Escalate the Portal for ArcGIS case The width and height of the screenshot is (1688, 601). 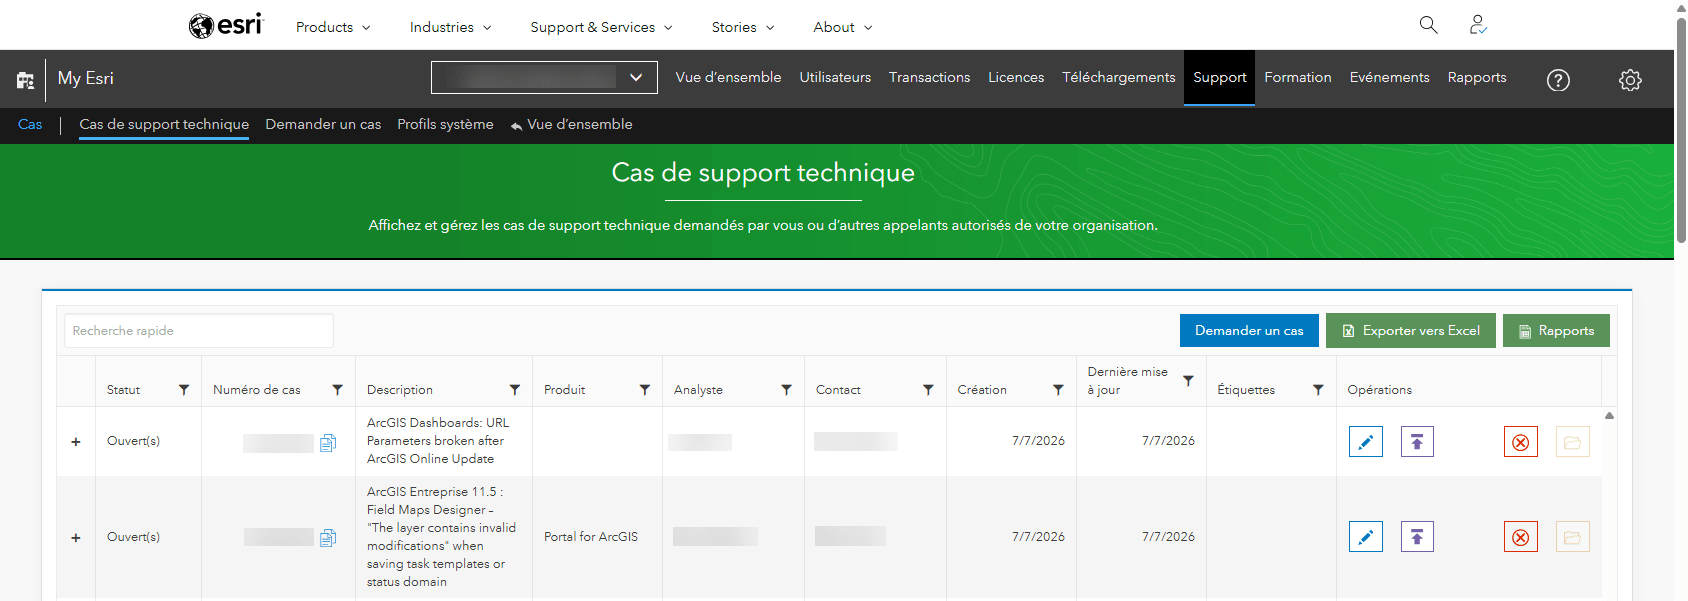(x=1417, y=537)
